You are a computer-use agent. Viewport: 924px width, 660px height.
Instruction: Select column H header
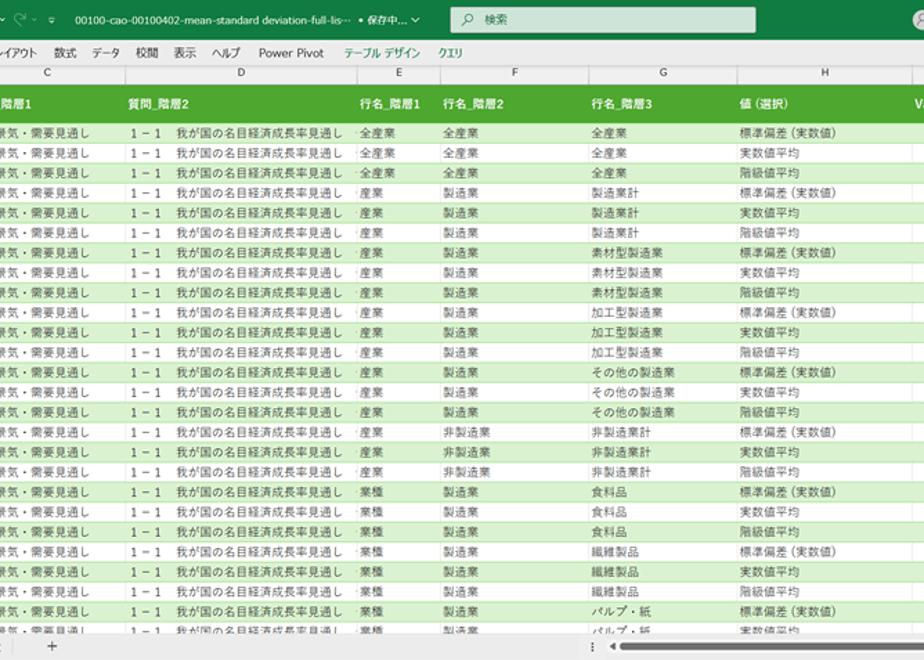pos(824,72)
